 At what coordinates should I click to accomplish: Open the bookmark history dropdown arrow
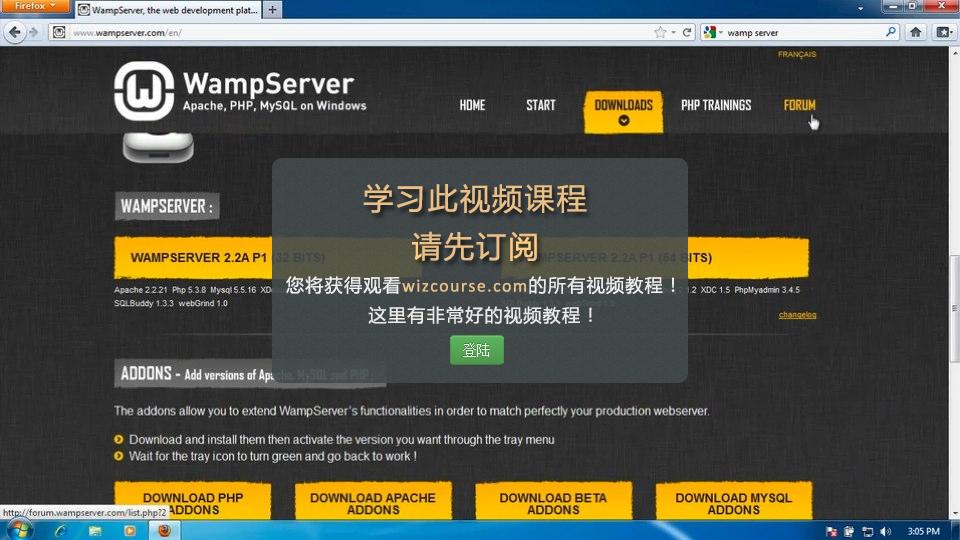pos(673,32)
